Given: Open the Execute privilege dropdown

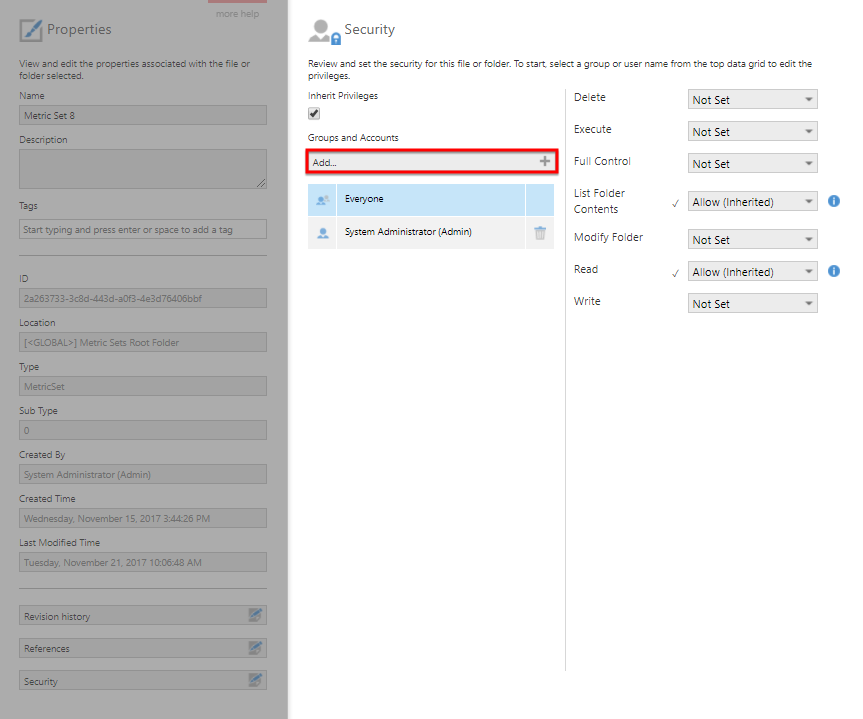Looking at the screenshot, I should coord(752,132).
